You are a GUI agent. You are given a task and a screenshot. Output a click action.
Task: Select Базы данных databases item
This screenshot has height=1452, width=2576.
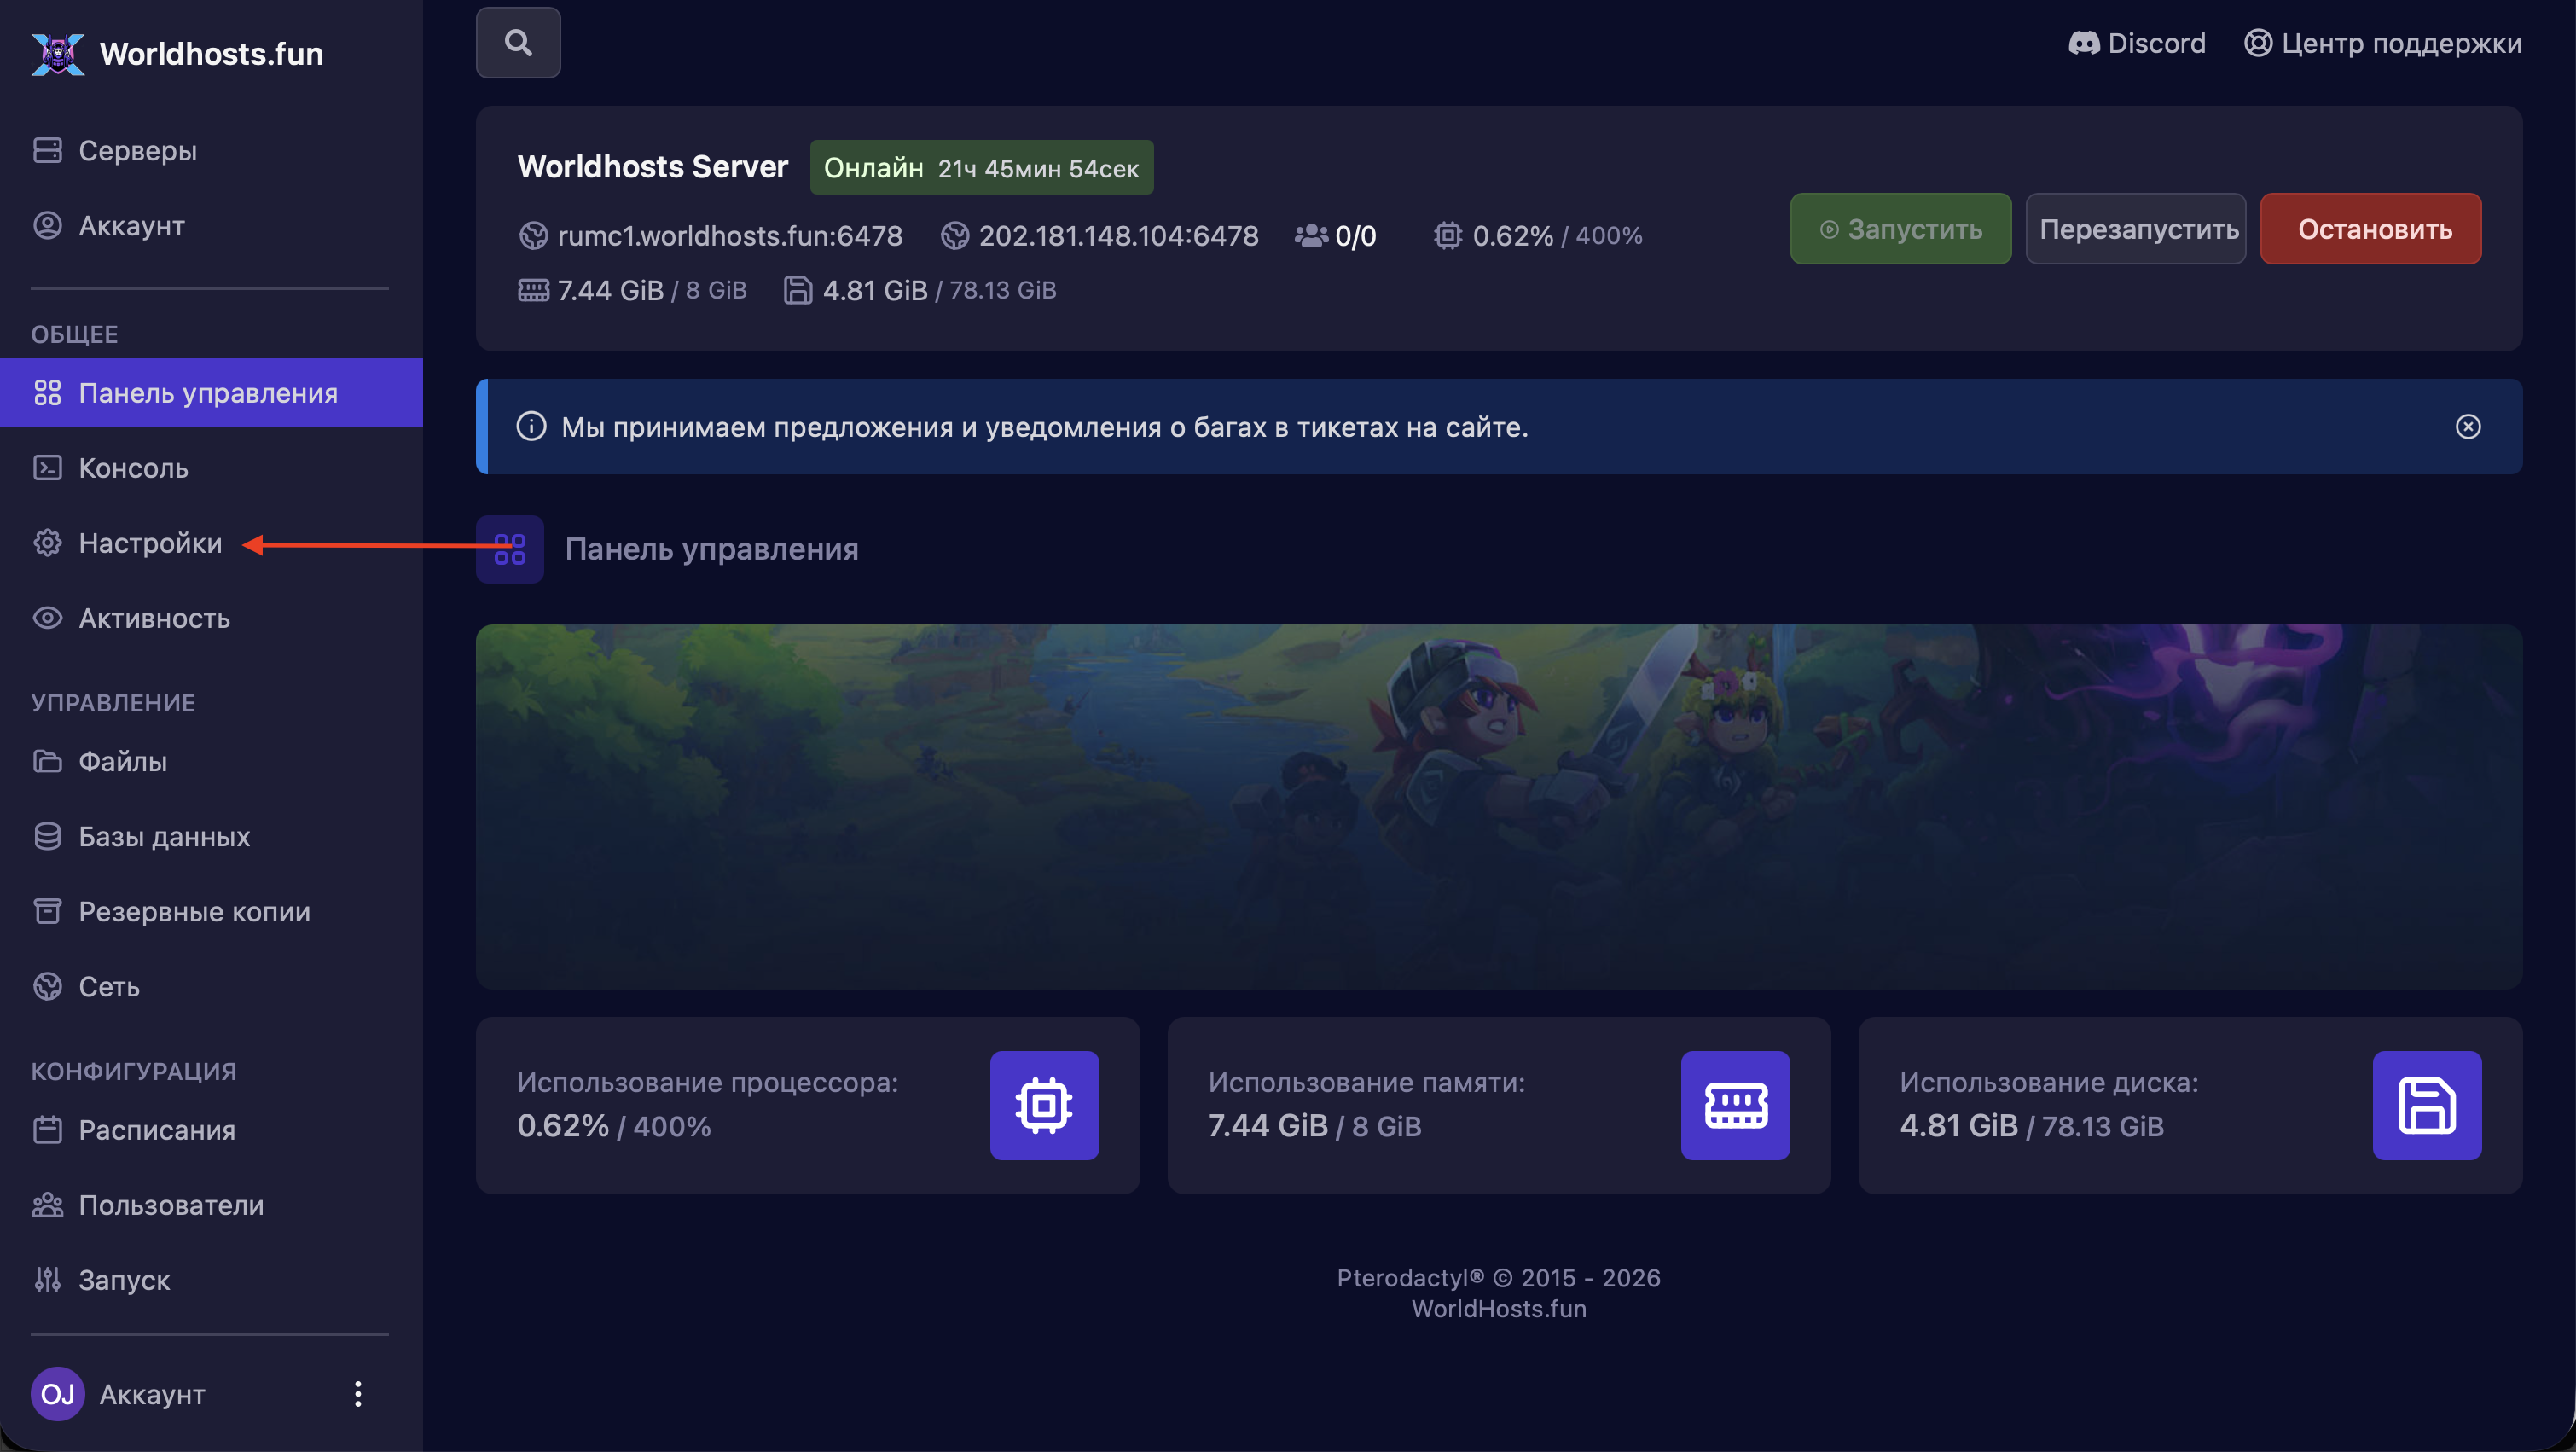click(164, 837)
